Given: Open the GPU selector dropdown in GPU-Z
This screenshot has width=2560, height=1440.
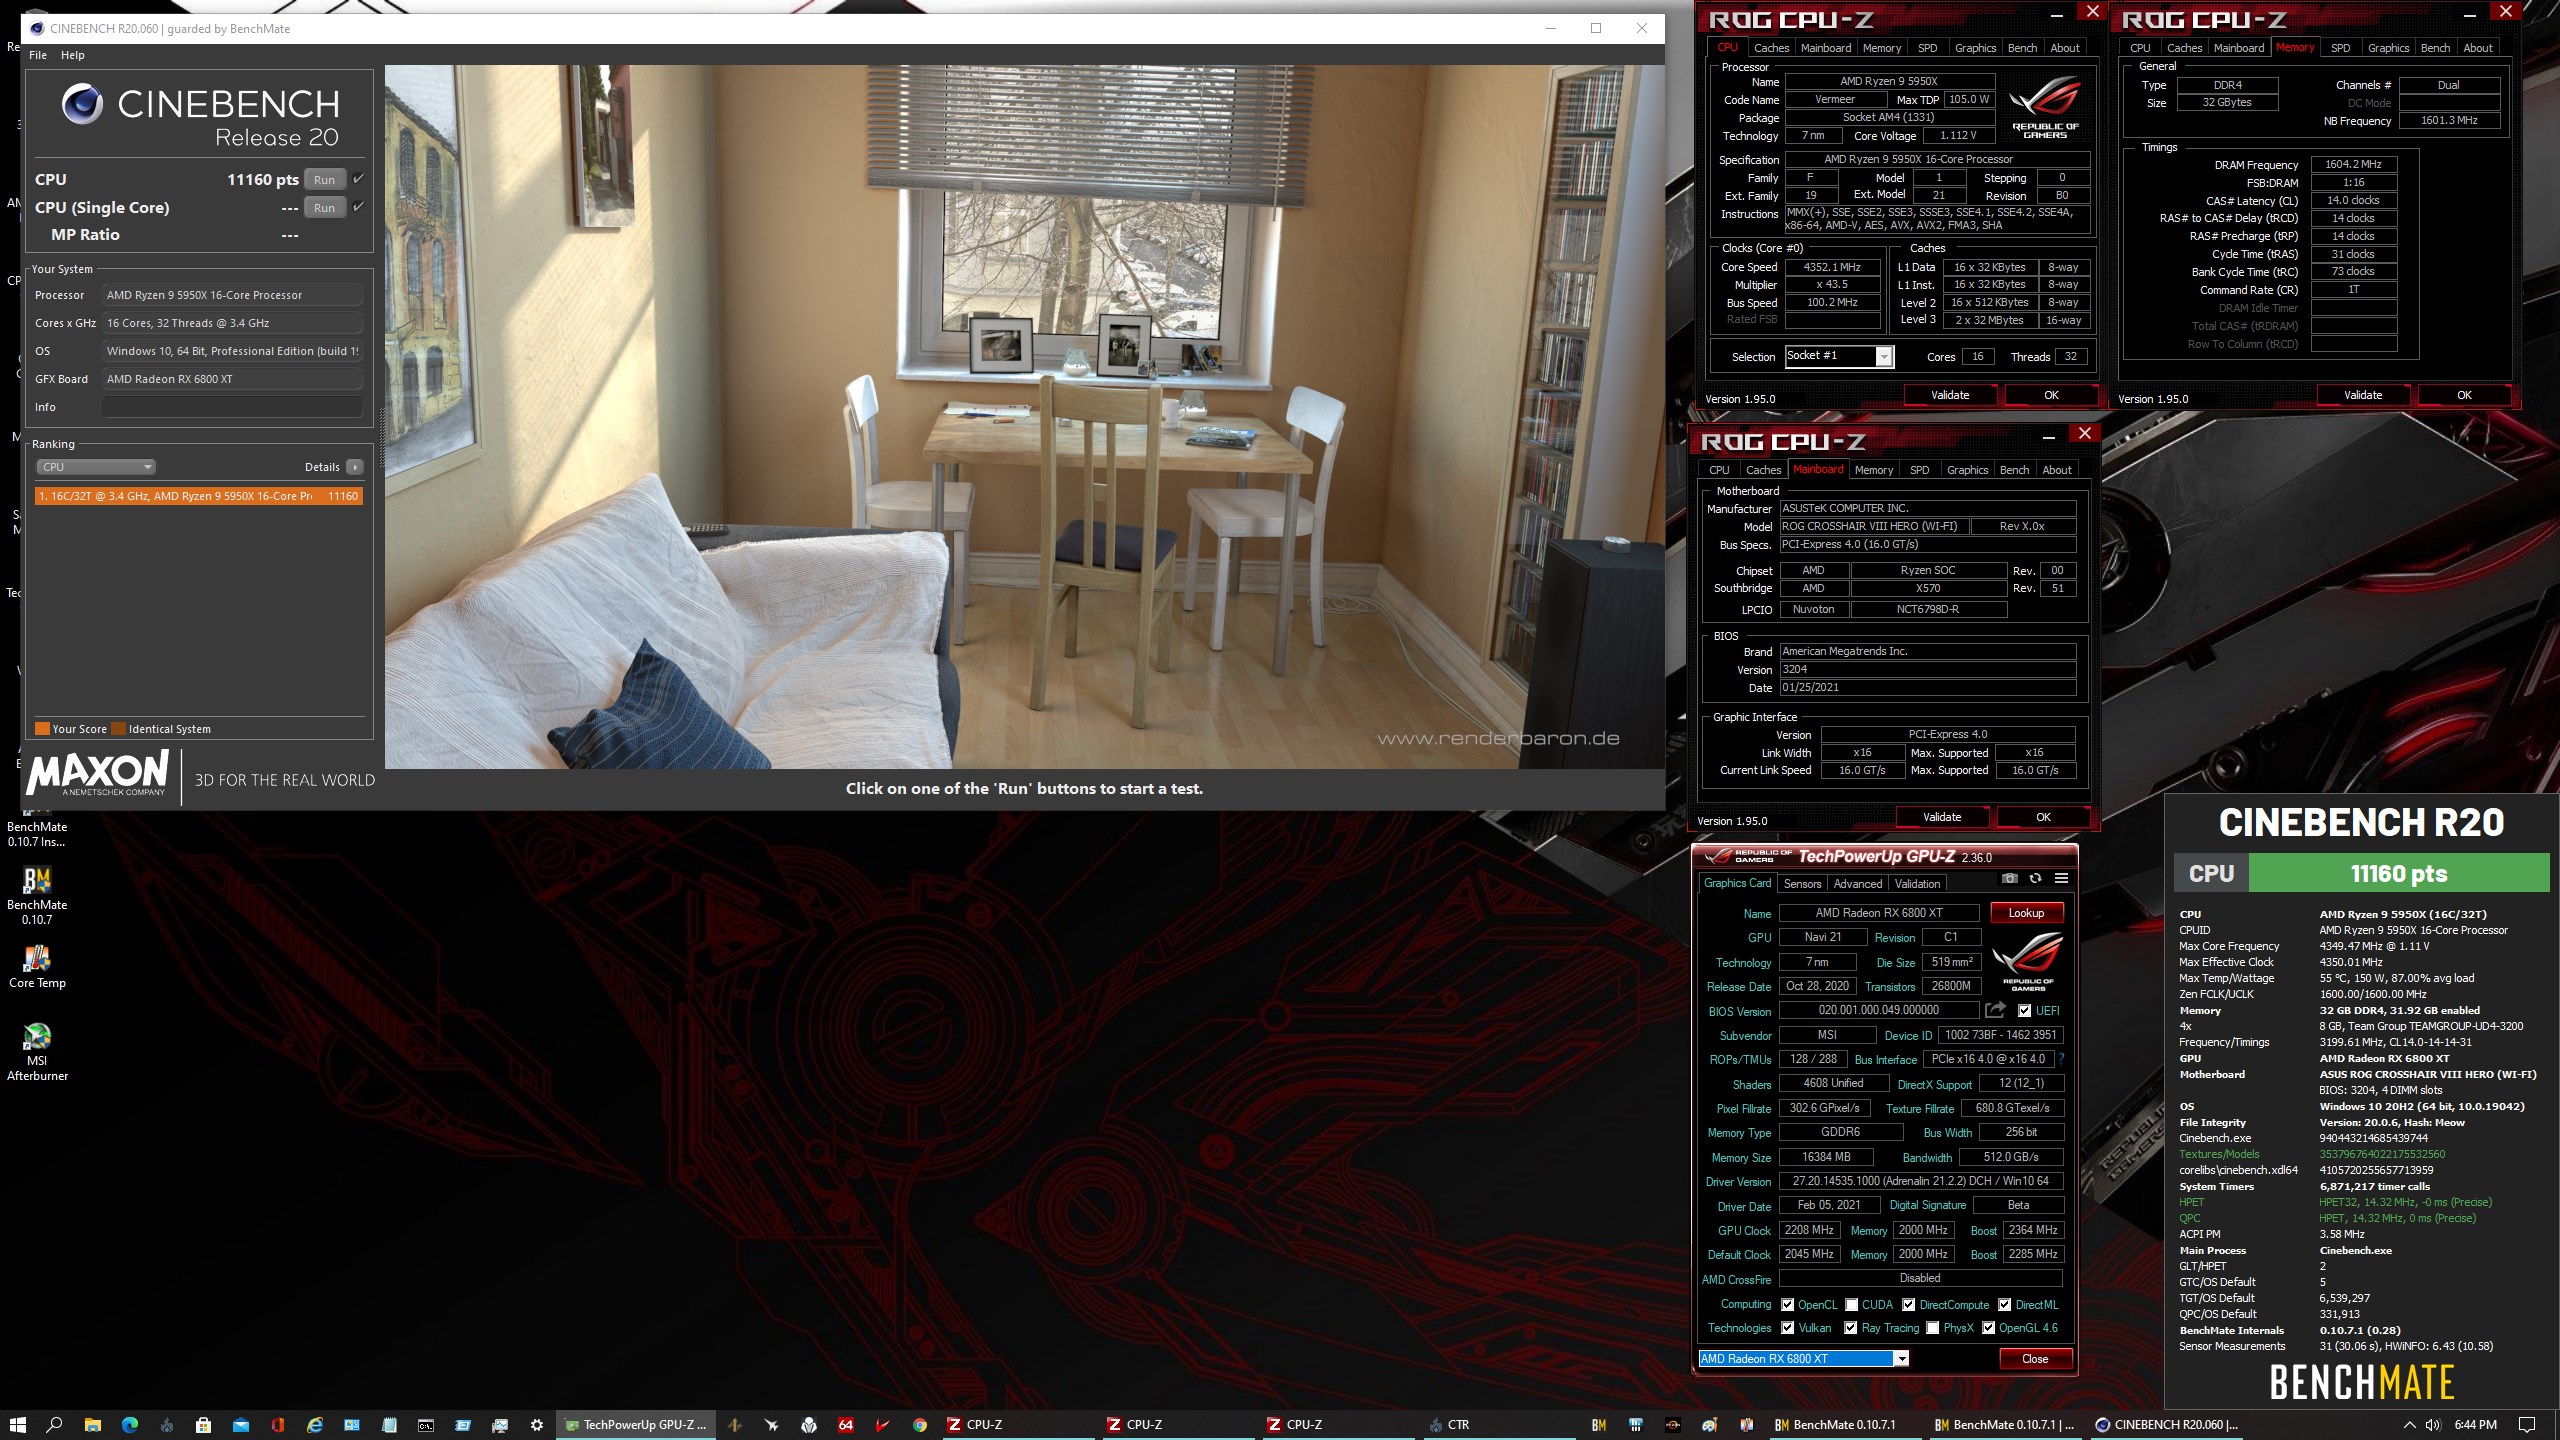Looking at the screenshot, I should tap(1804, 1358).
